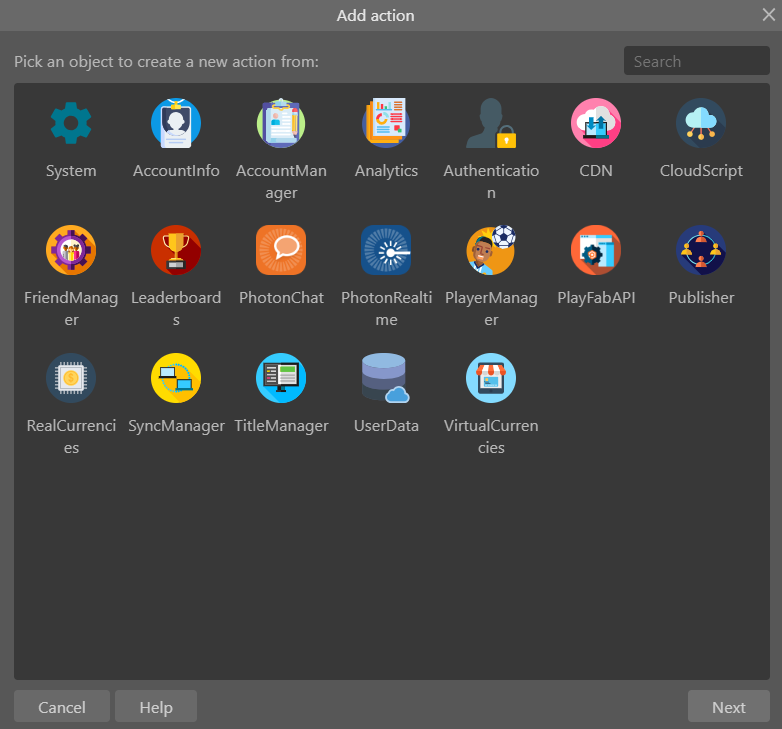Select the Analytics charts icon
The height and width of the screenshot is (729, 782).
click(386, 123)
